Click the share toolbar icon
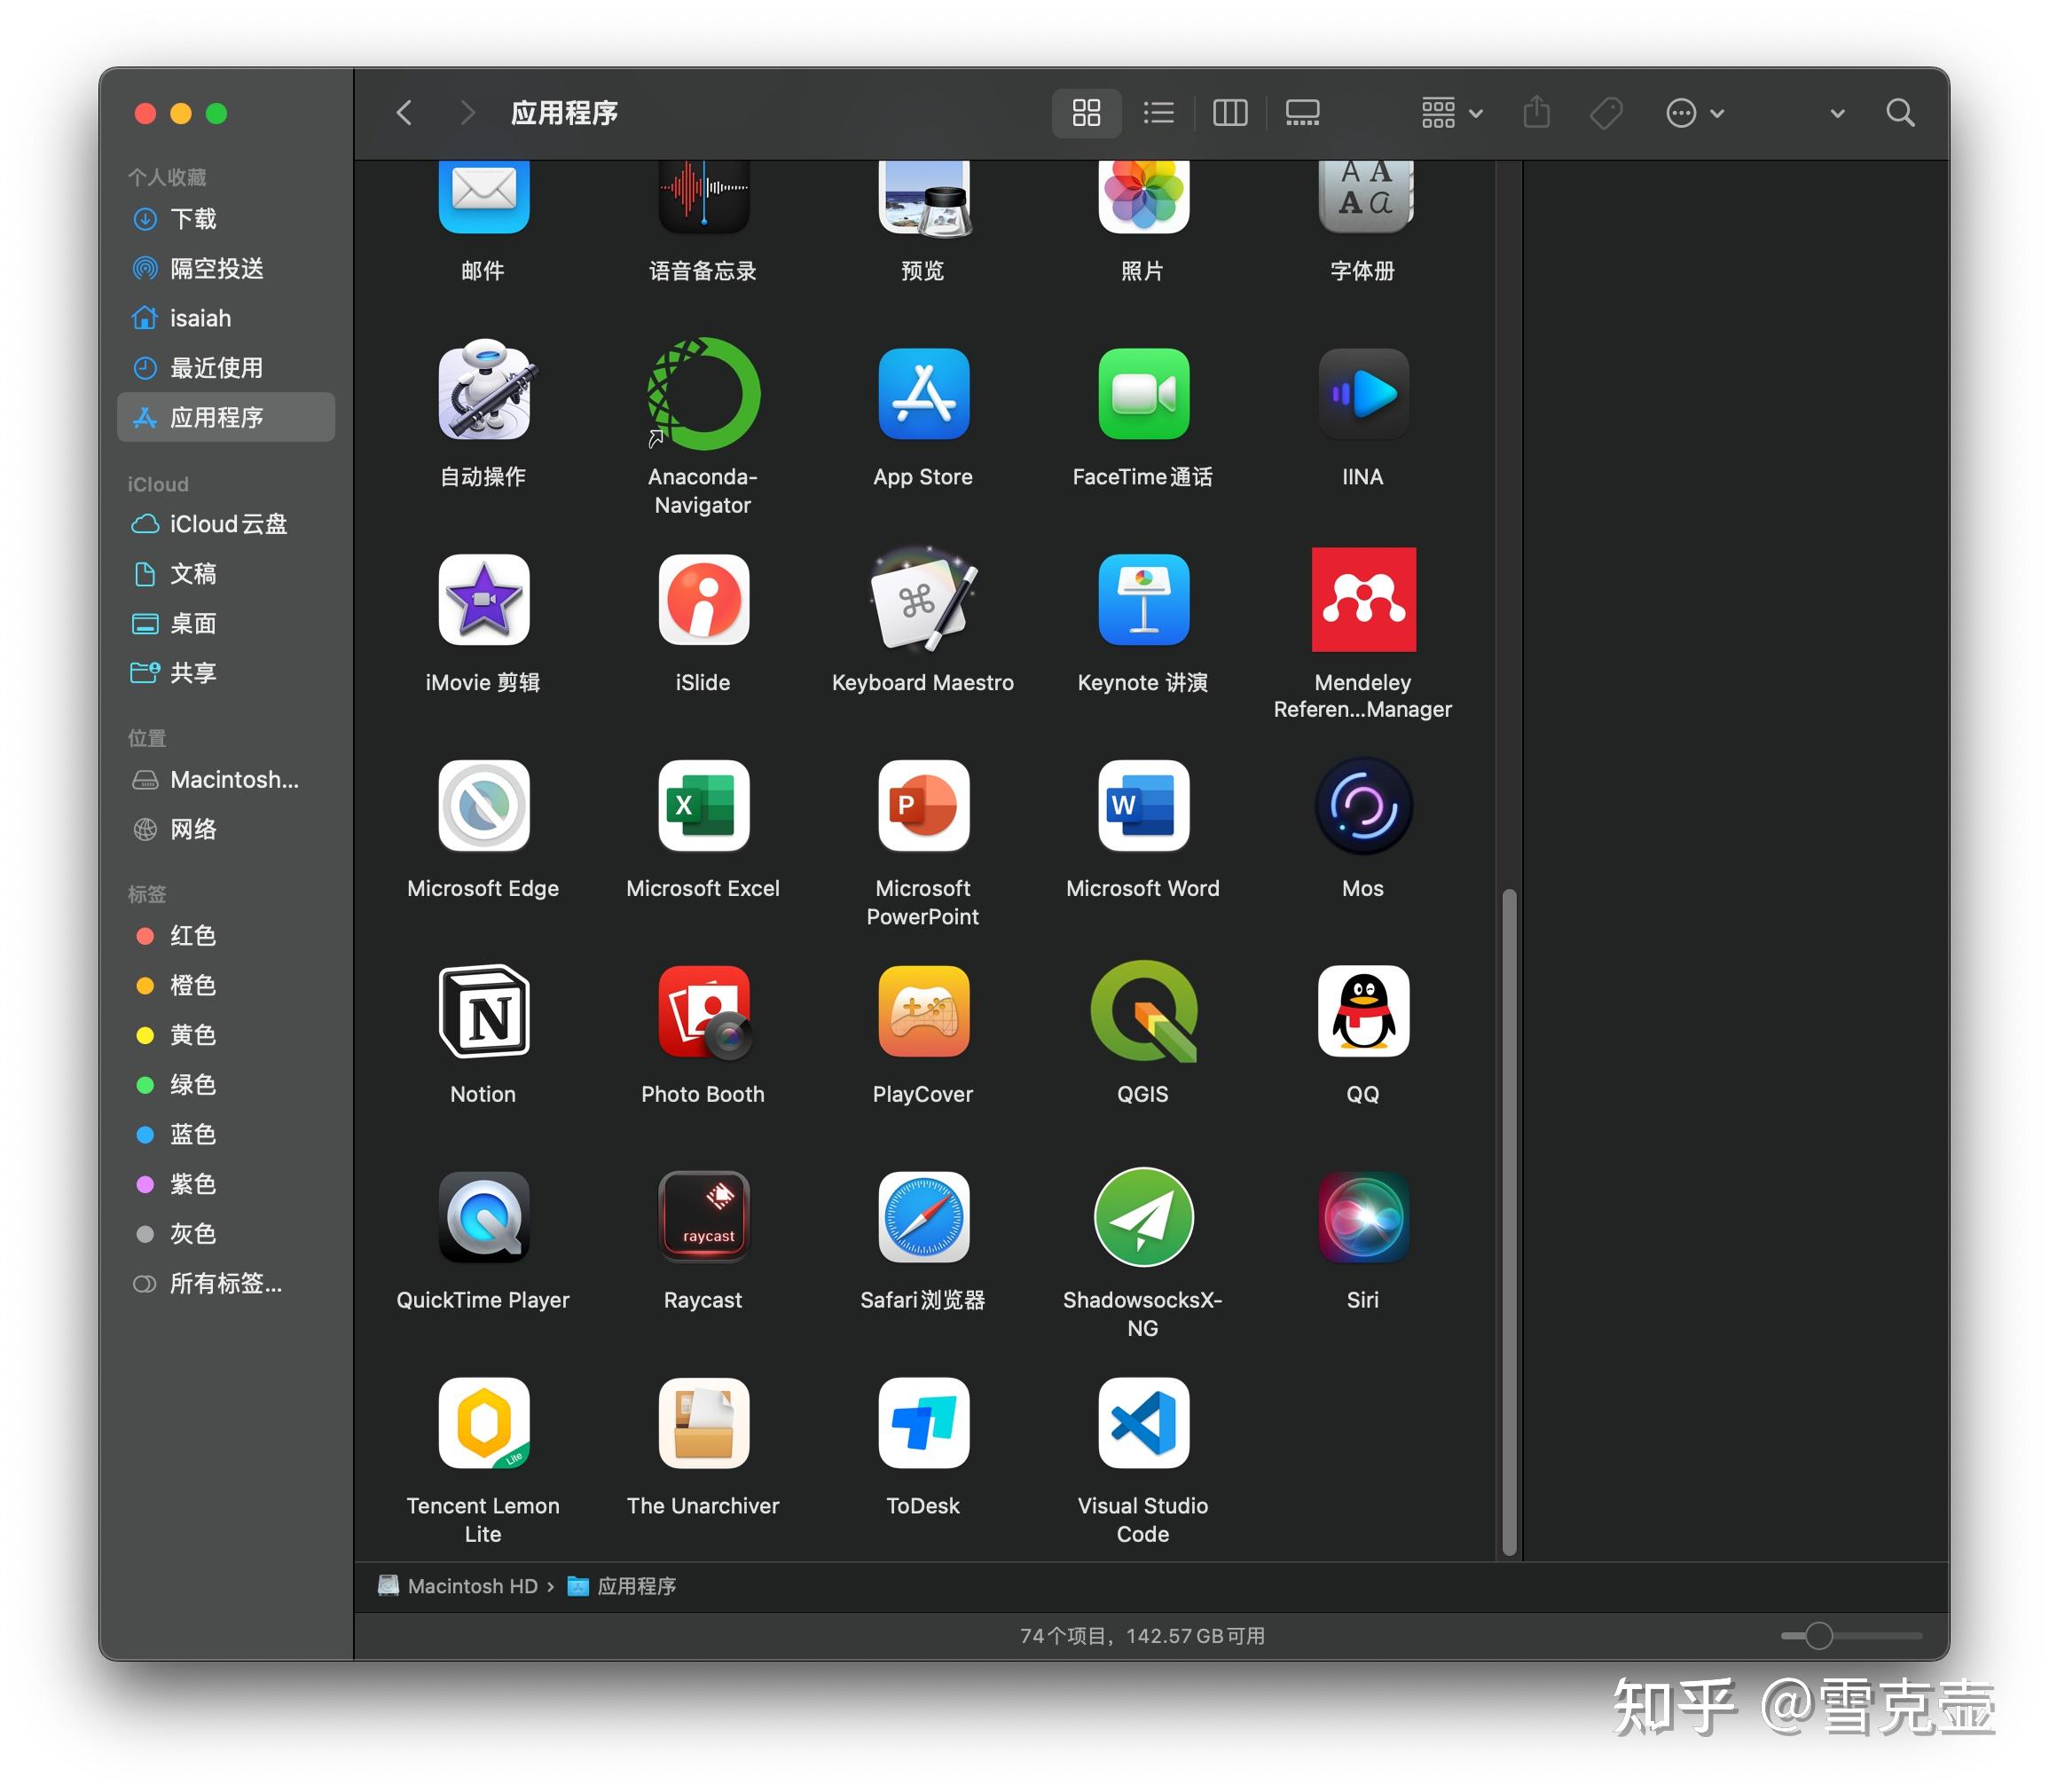Image resolution: width=2049 pixels, height=1792 pixels. pos(1536,113)
